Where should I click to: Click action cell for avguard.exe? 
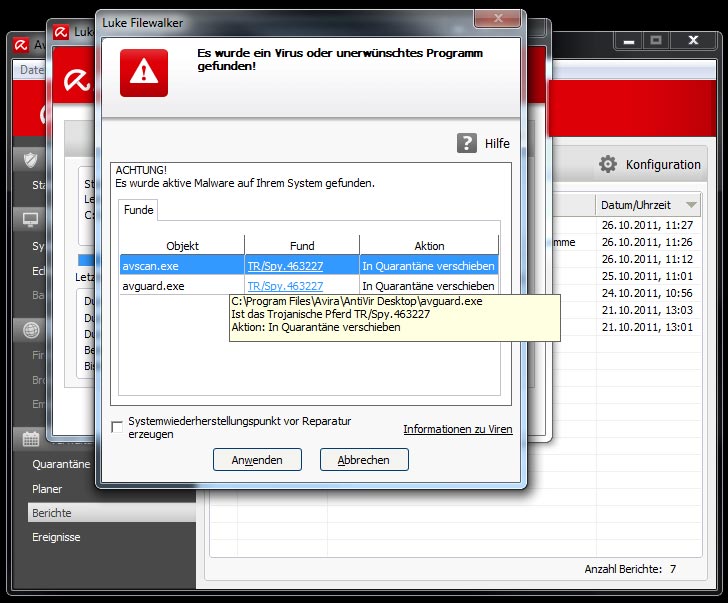click(429, 285)
